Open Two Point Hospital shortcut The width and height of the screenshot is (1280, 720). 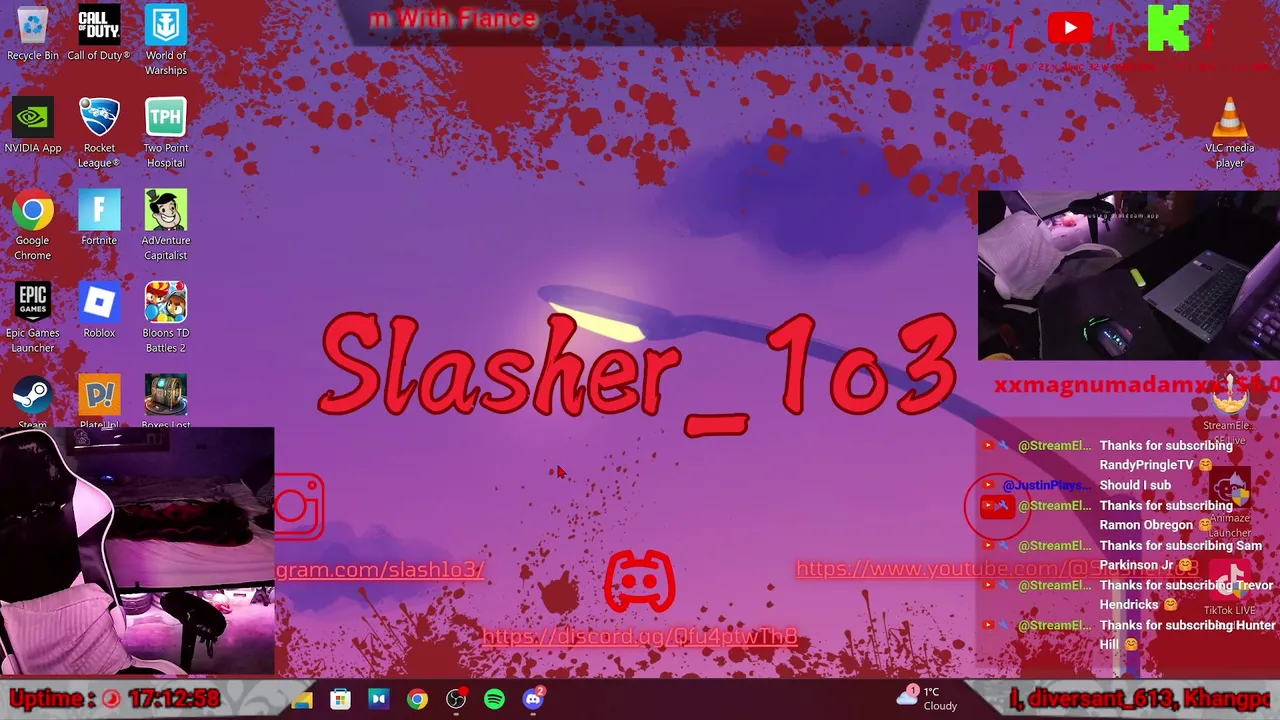click(x=165, y=134)
